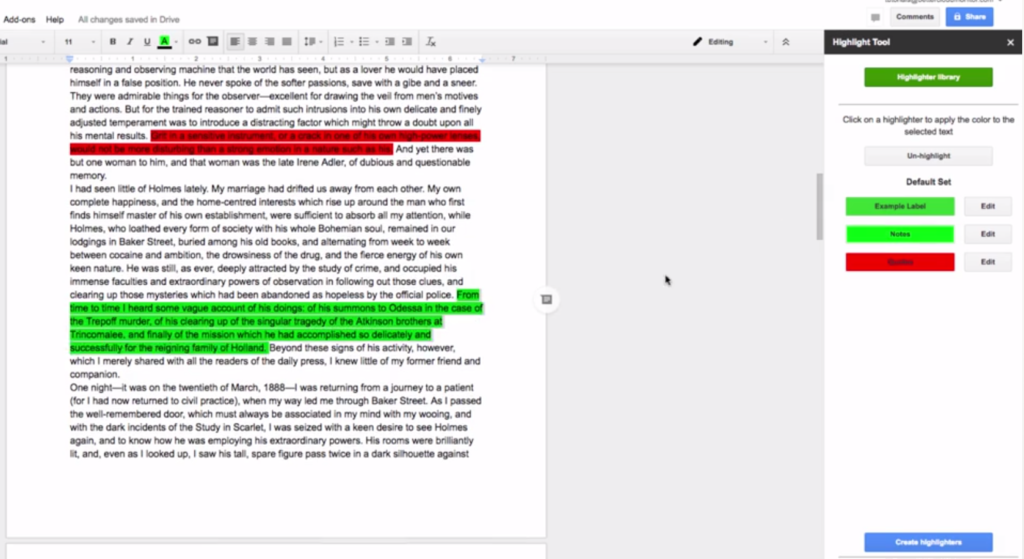Click the Un-highlight button
The height and width of the screenshot is (559, 1024).
click(928, 155)
